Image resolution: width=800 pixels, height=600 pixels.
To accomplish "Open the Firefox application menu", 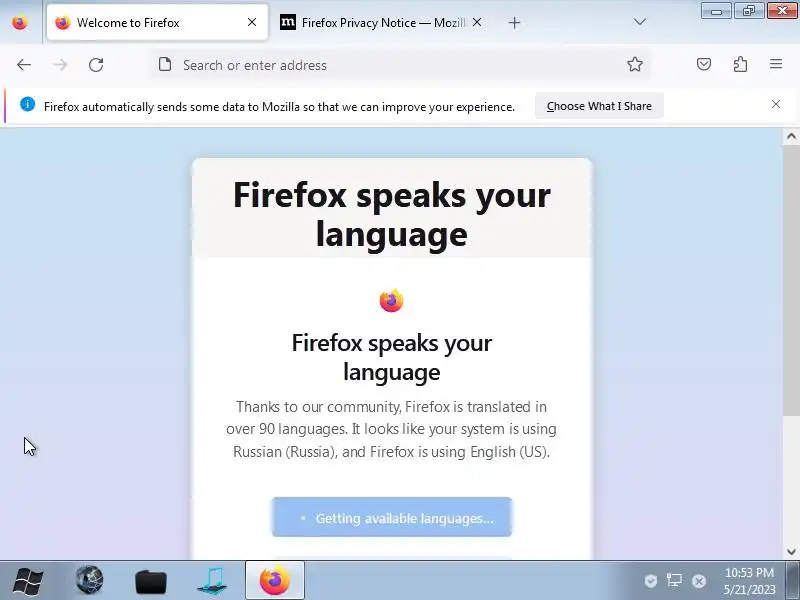I will pyautogui.click(x=776, y=64).
